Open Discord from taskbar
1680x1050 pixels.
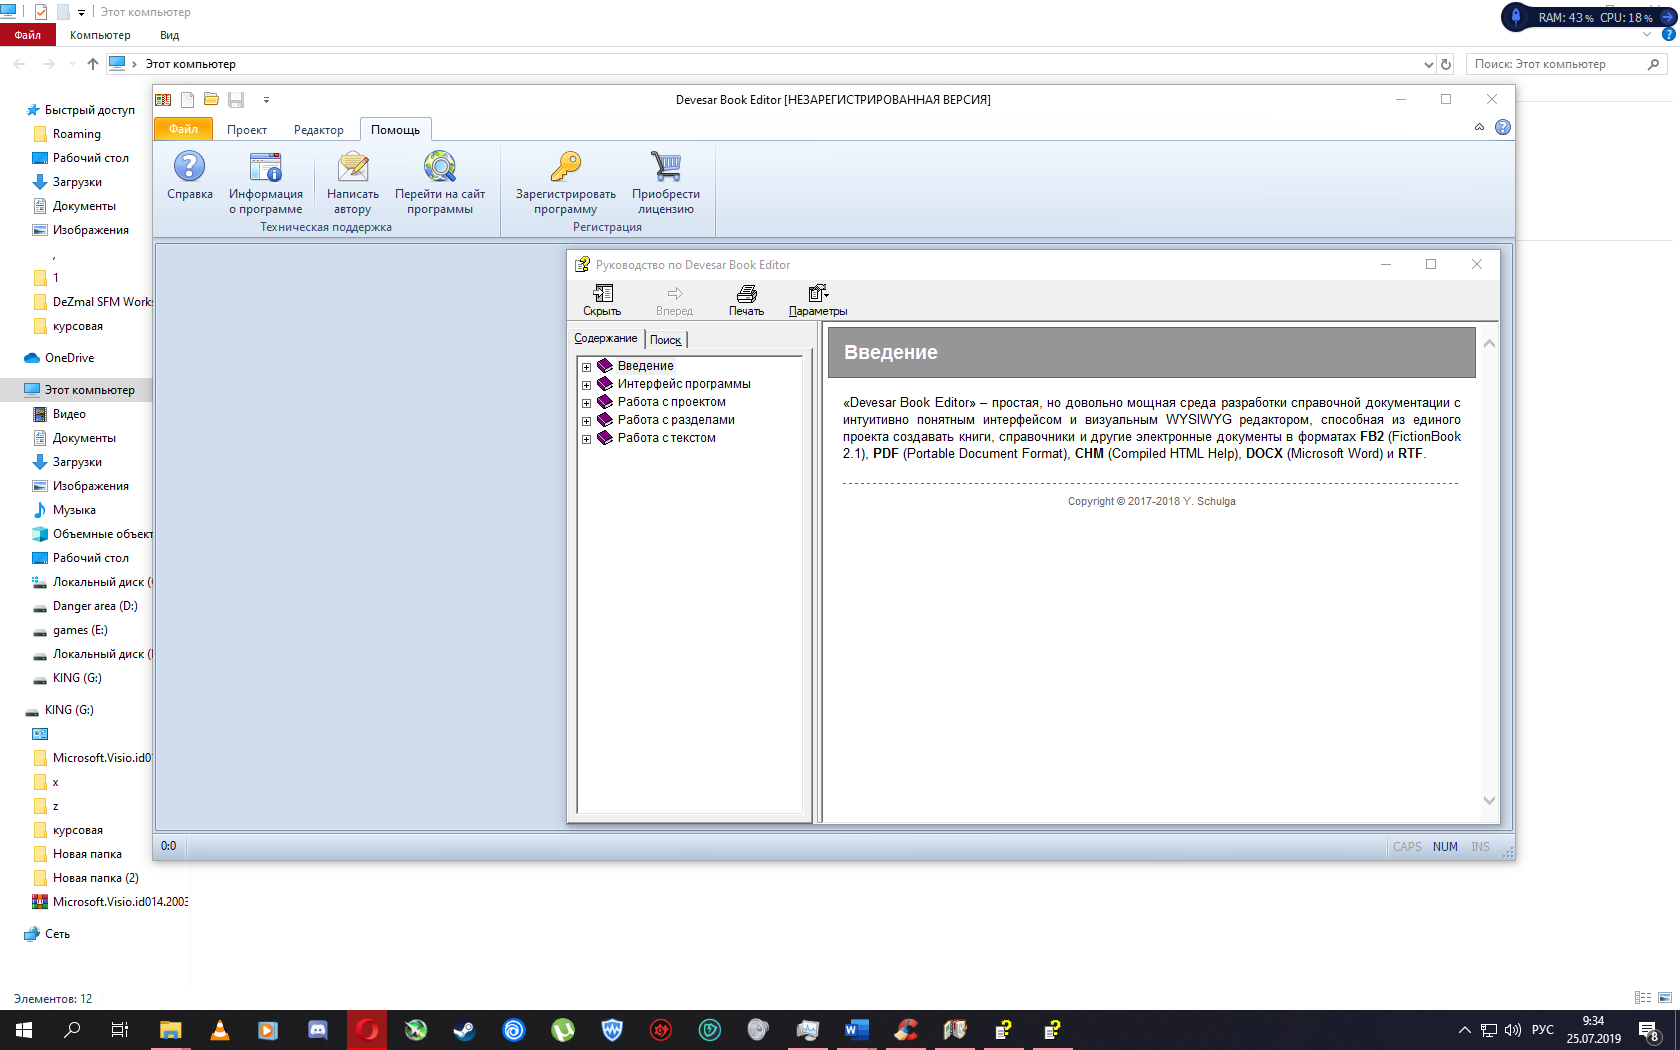coord(318,1030)
